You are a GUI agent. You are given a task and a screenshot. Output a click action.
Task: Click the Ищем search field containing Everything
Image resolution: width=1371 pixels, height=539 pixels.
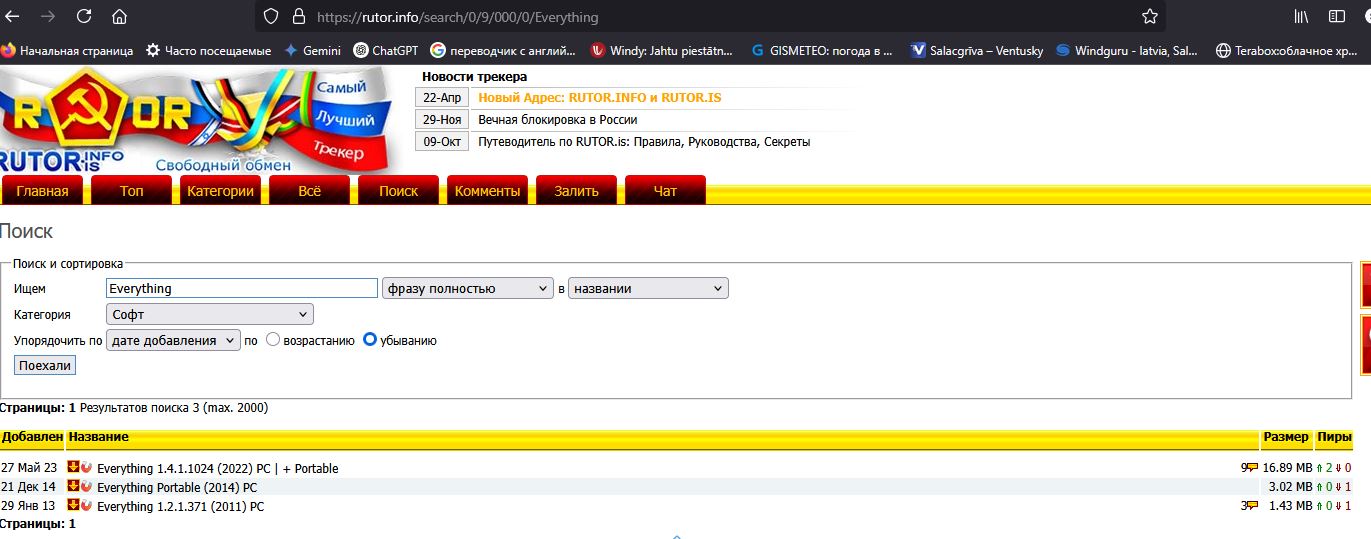(242, 288)
